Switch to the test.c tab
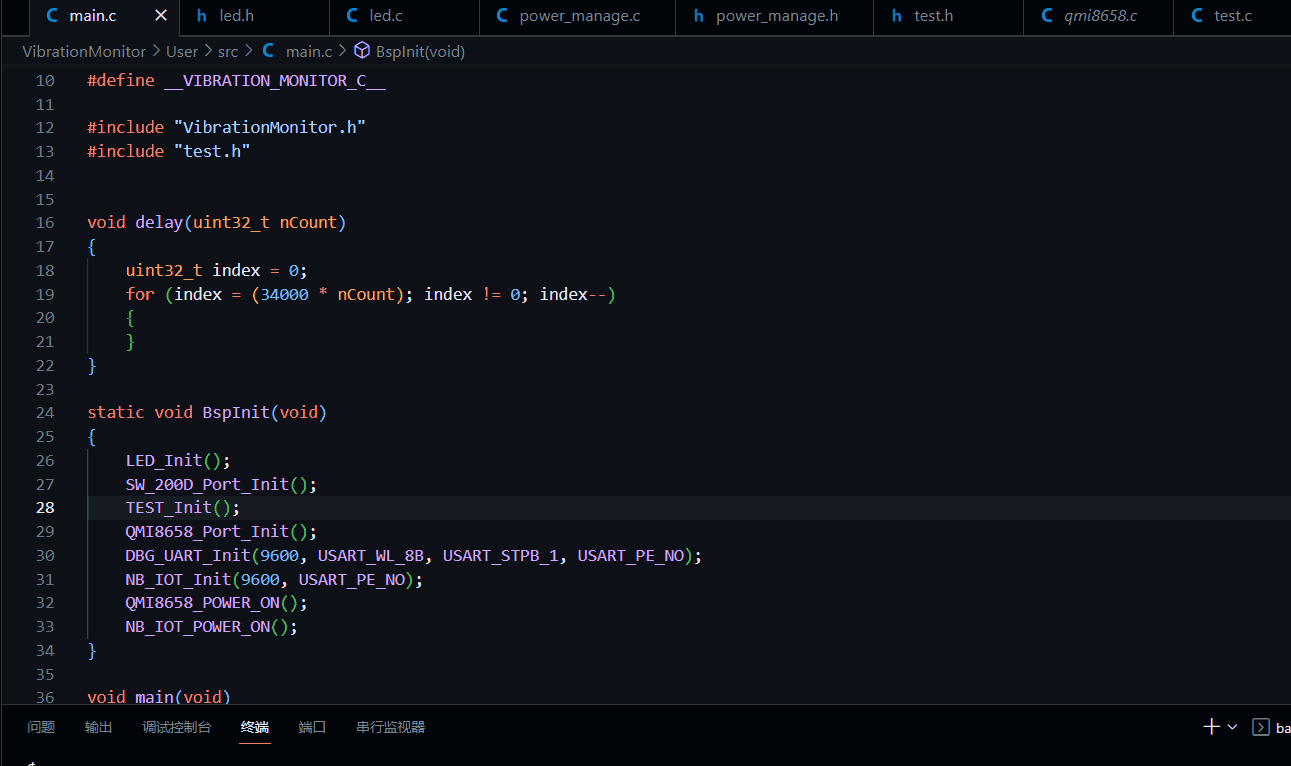 click(x=1232, y=16)
